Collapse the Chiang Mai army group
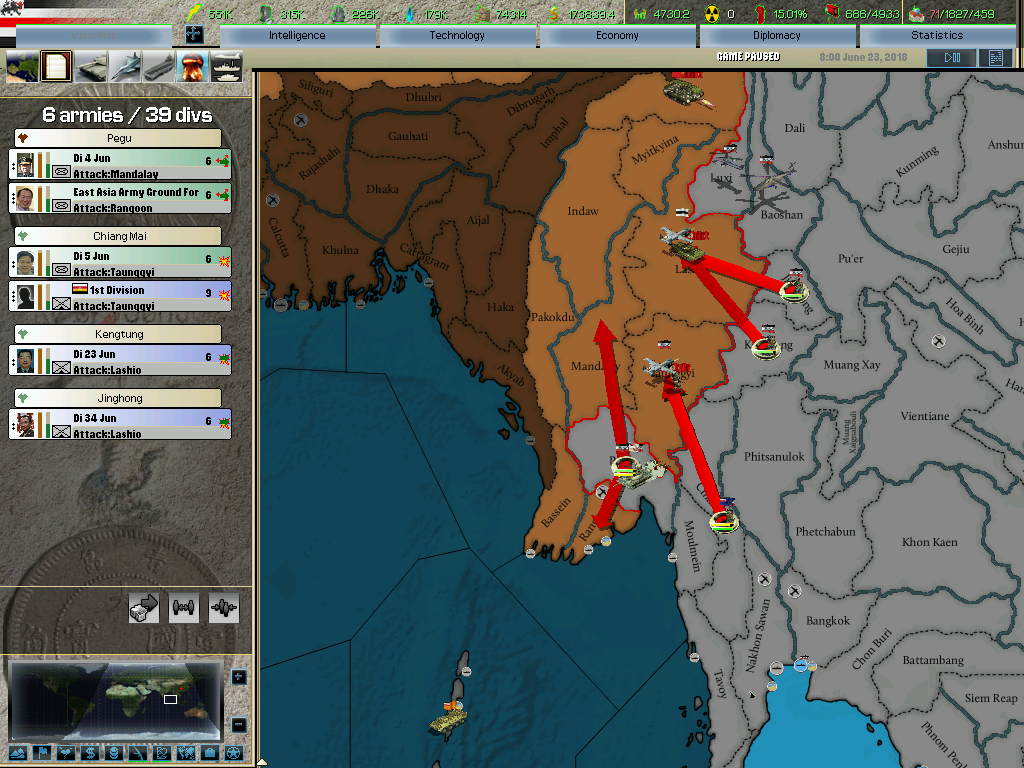This screenshot has height=768, width=1024. [x=118, y=236]
